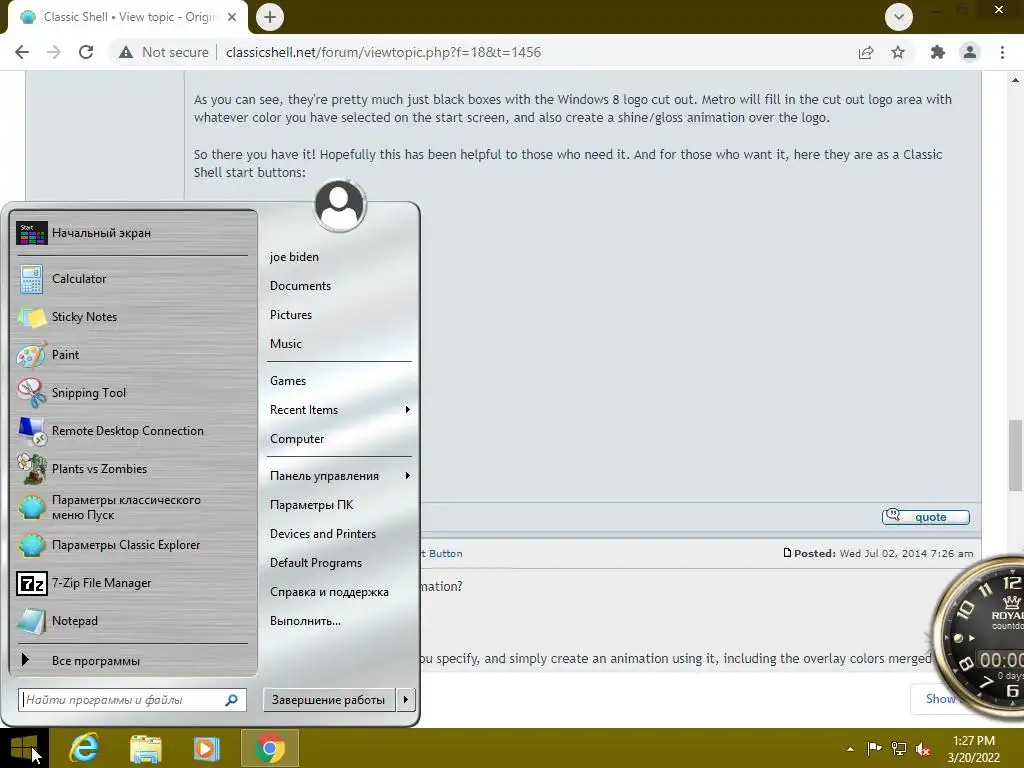Click the network tray icon
Viewport: 1024px width, 768px height.
pos(899,748)
